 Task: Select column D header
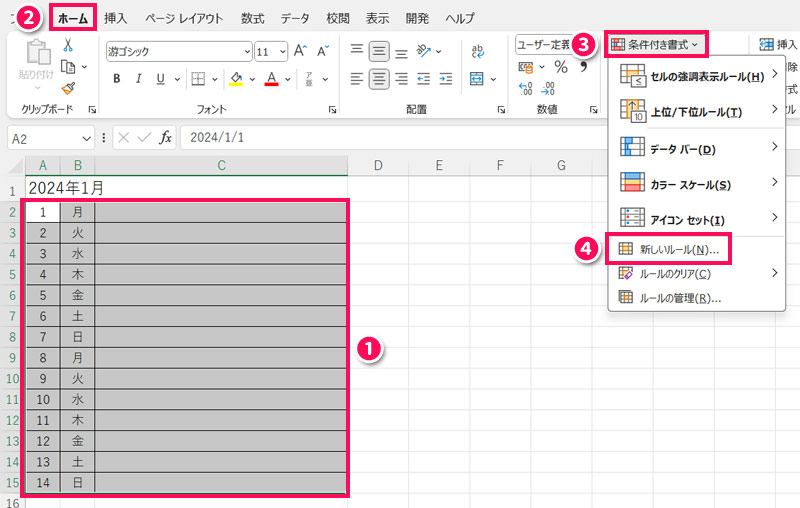click(x=378, y=165)
